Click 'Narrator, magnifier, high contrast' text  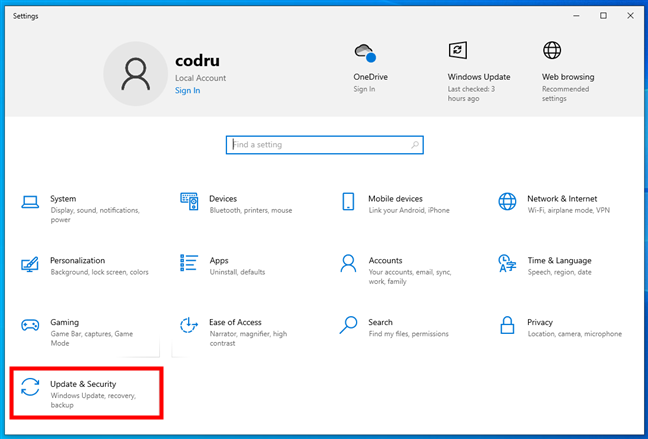(248, 339)
